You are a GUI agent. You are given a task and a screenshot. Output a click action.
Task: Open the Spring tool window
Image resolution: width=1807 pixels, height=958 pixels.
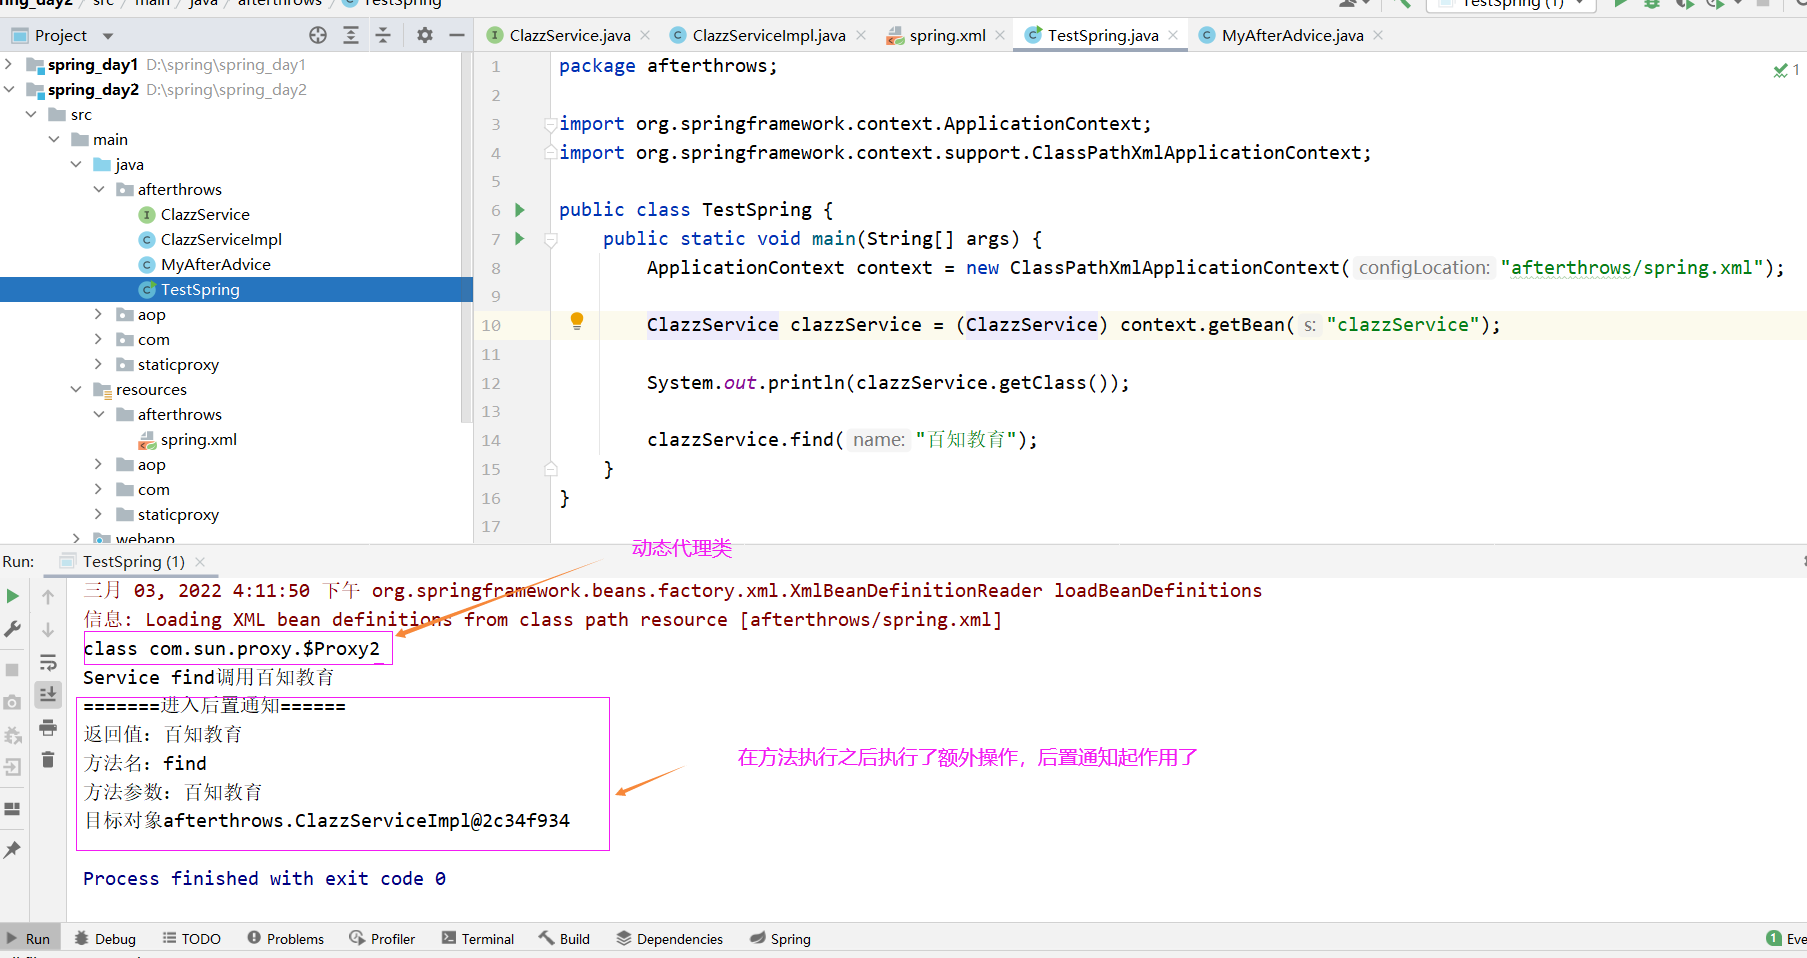point(780,939)
